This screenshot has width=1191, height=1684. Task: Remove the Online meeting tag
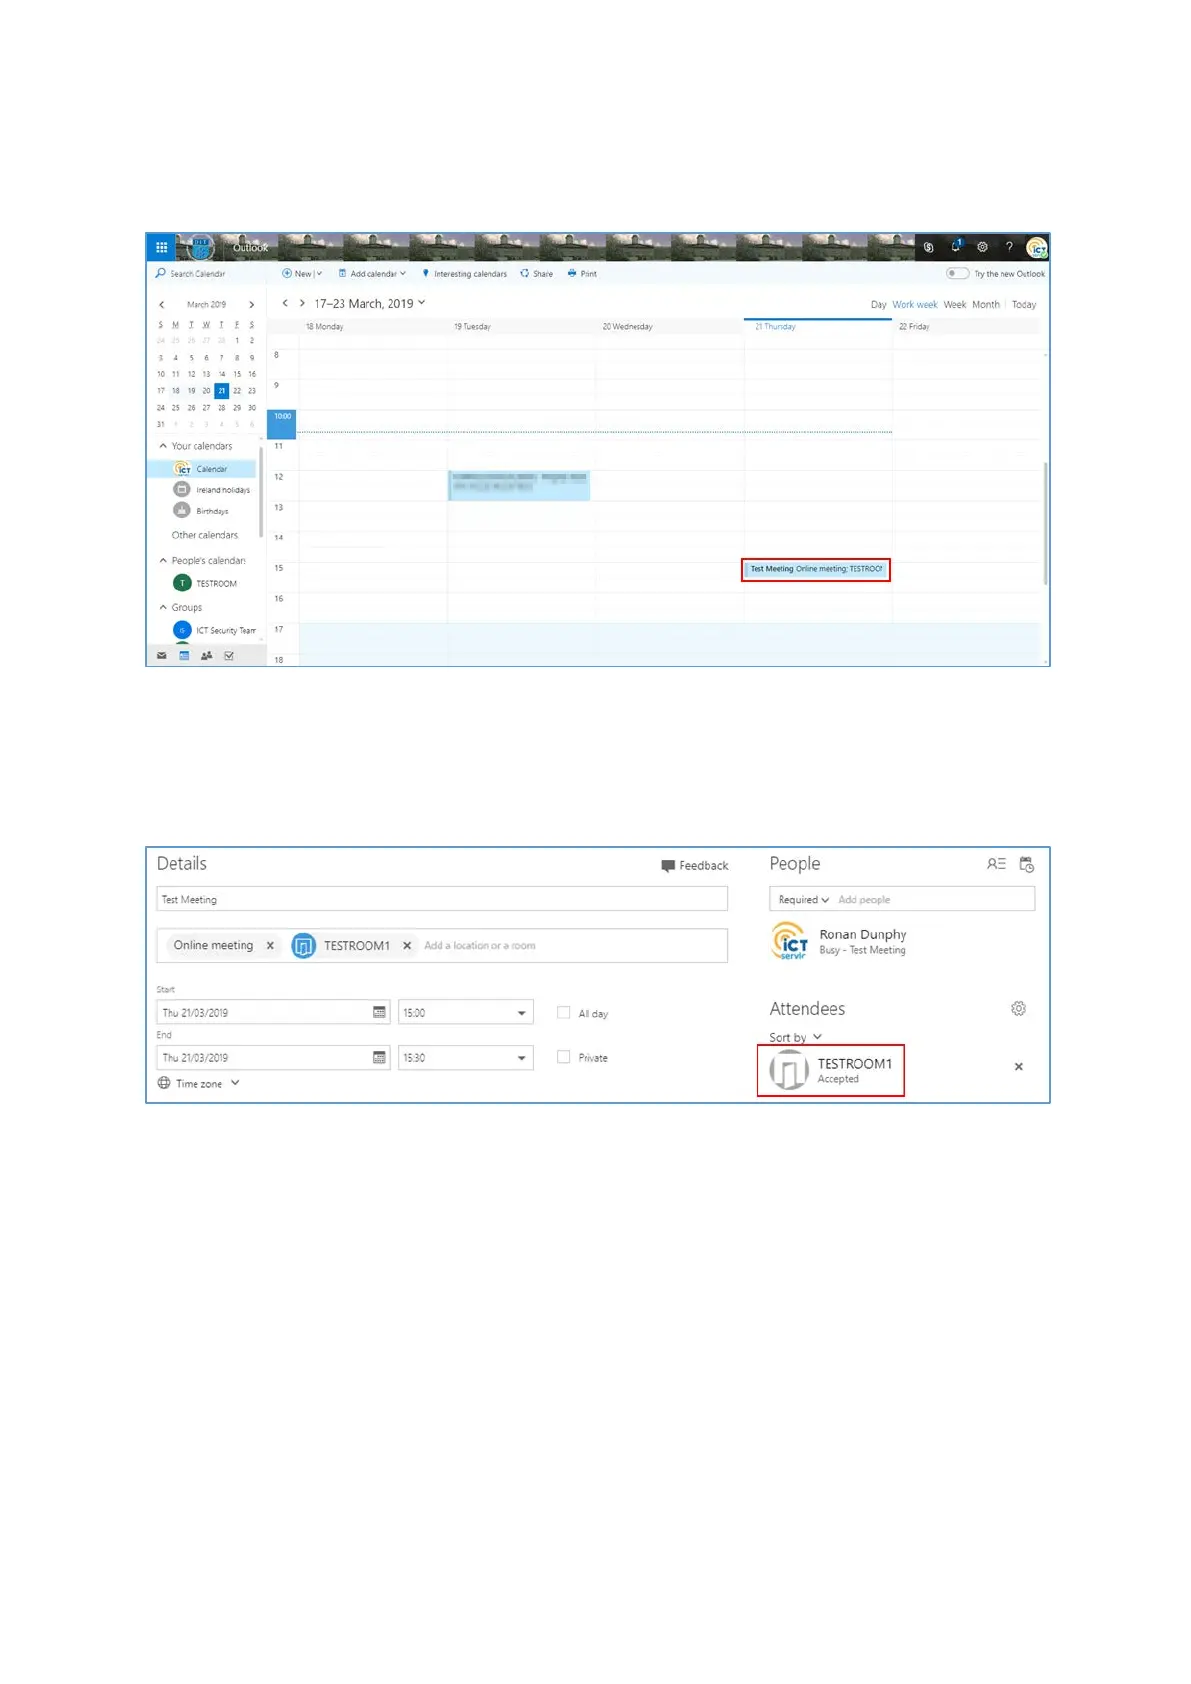click(x=270, y=945)
